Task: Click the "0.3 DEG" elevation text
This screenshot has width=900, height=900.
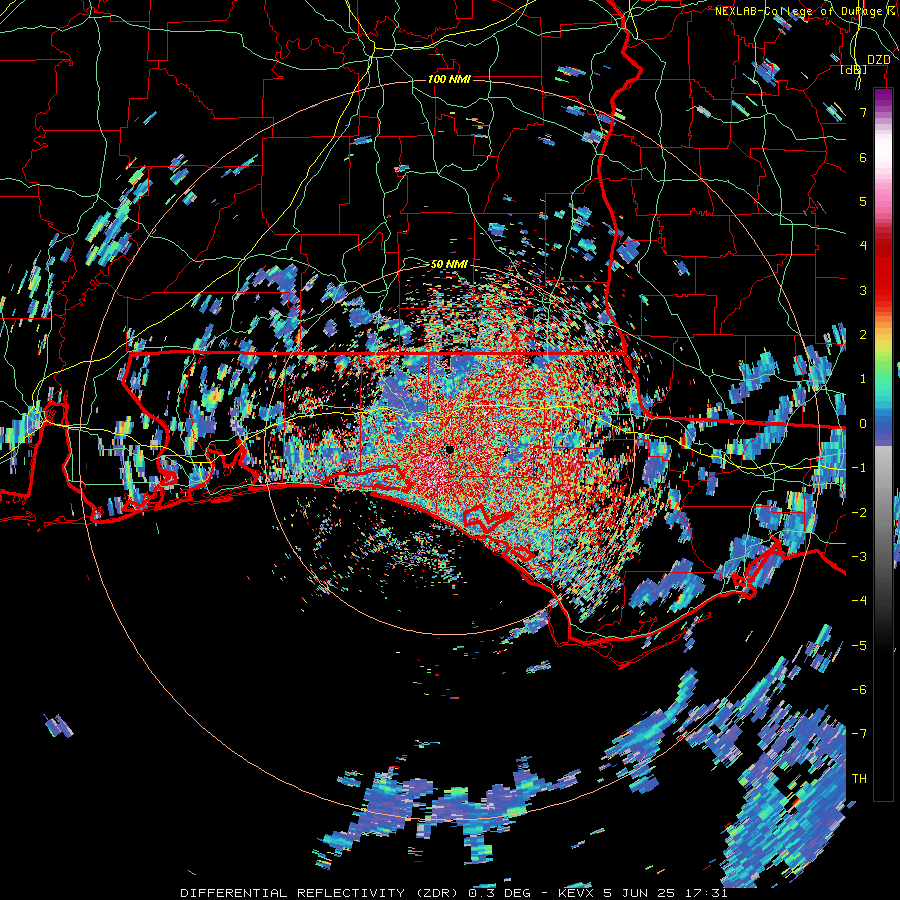Action: coord(499,893)
